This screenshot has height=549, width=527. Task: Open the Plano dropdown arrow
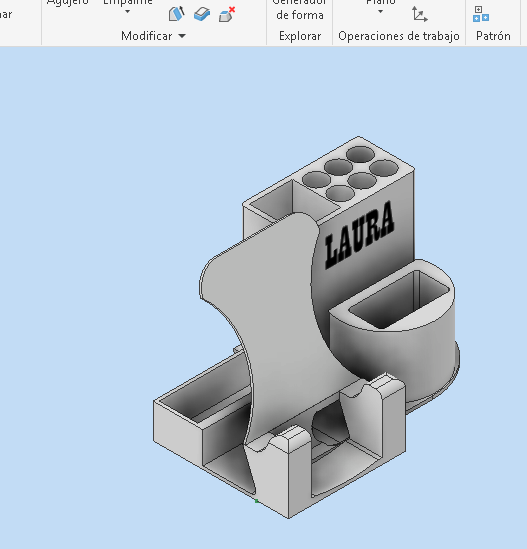click(380, 12)
